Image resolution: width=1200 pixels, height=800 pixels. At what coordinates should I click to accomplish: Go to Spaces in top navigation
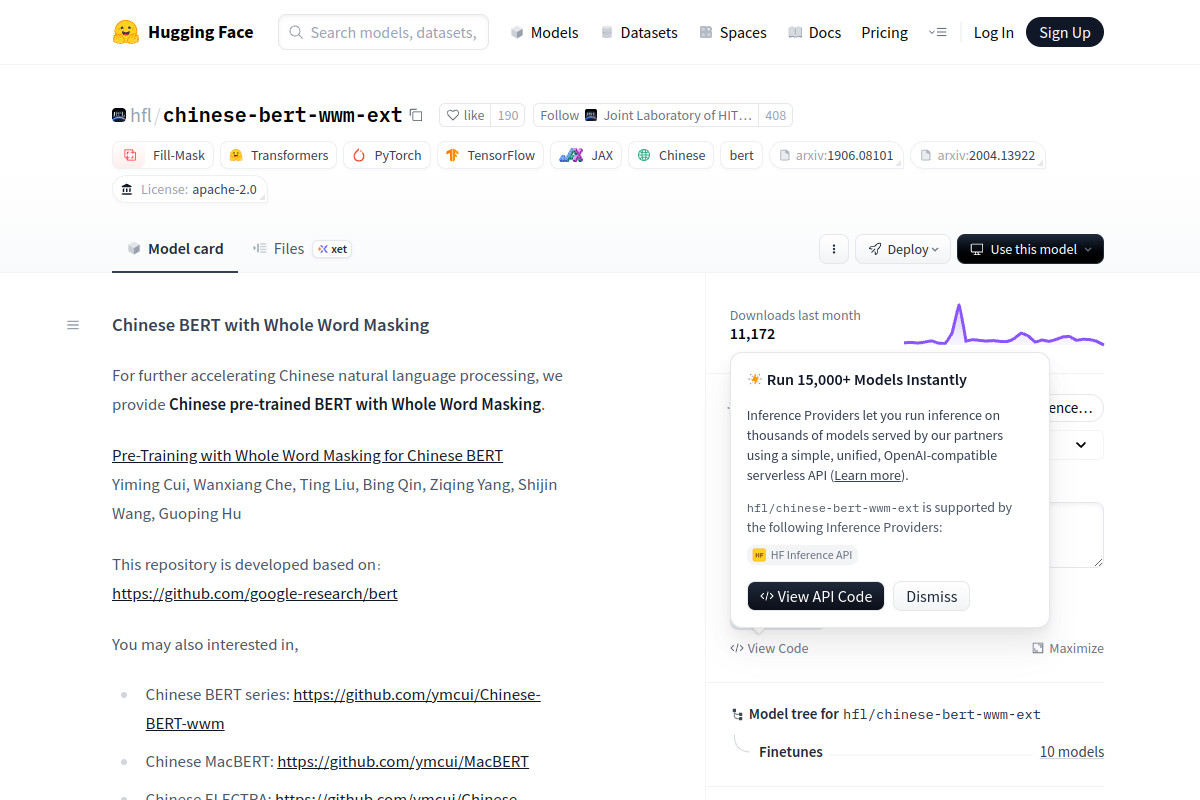[x=733, y=32]
